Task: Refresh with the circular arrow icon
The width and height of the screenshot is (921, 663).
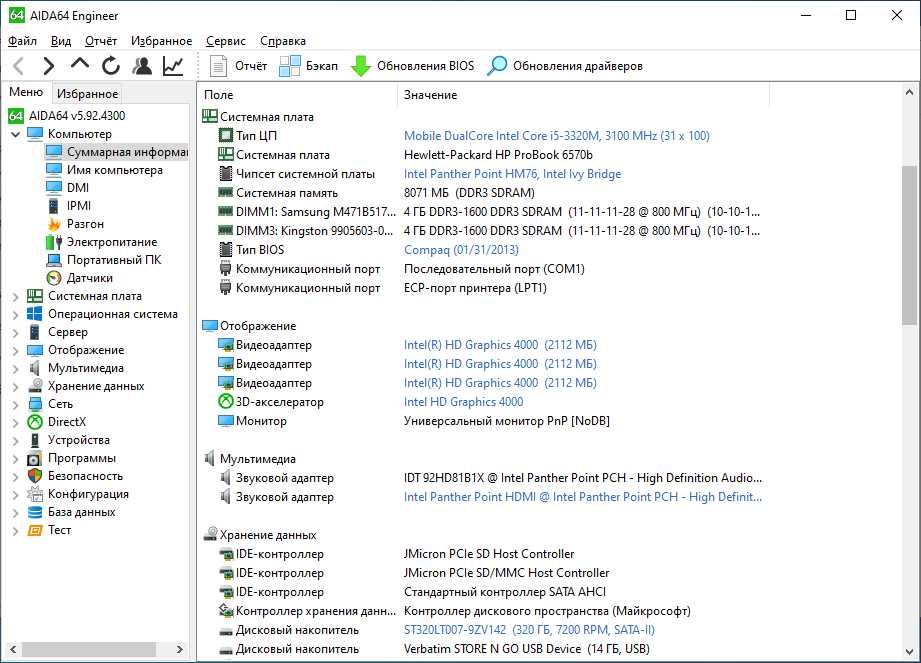Action: 110,66
